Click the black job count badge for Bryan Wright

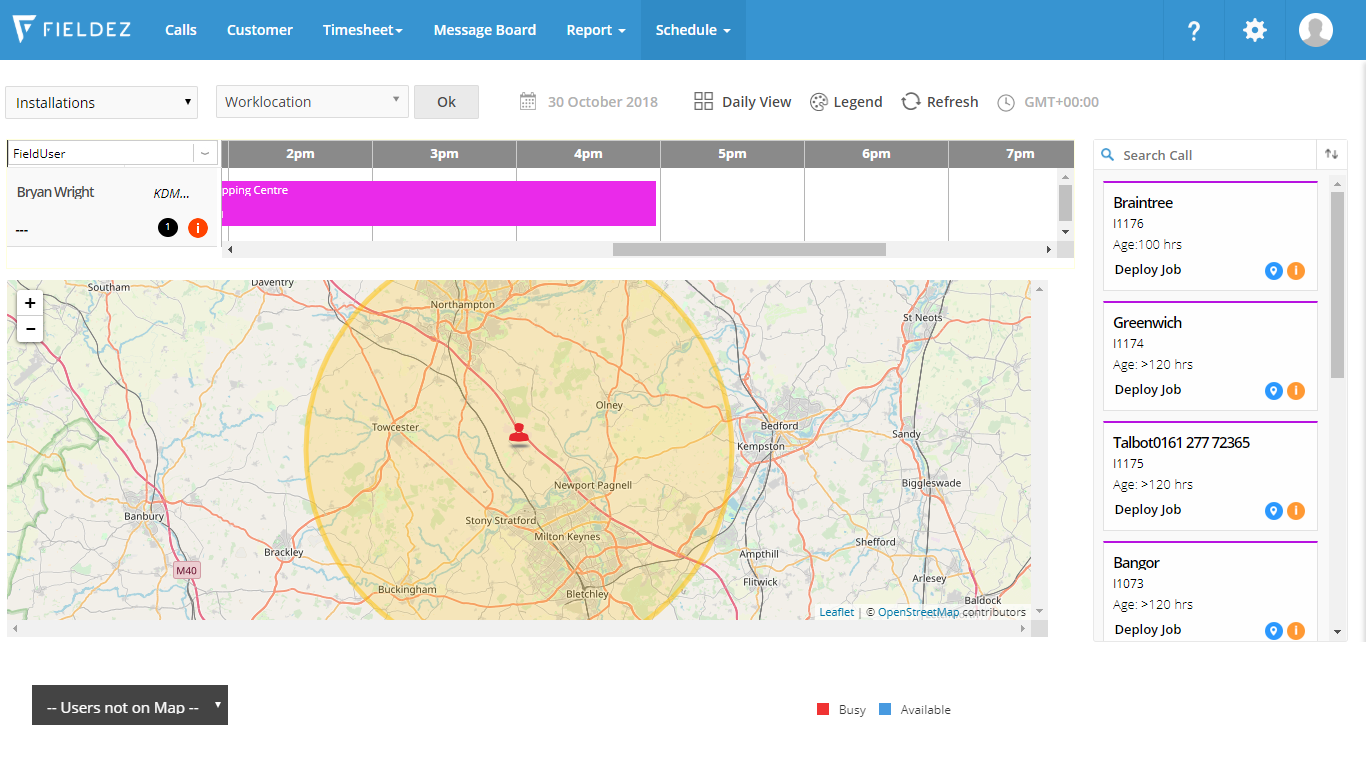click(x=167, y=227)
